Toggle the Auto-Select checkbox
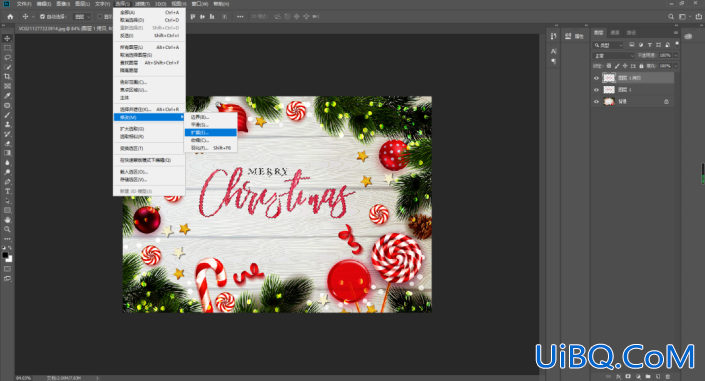705x381 pixels. 42,17
